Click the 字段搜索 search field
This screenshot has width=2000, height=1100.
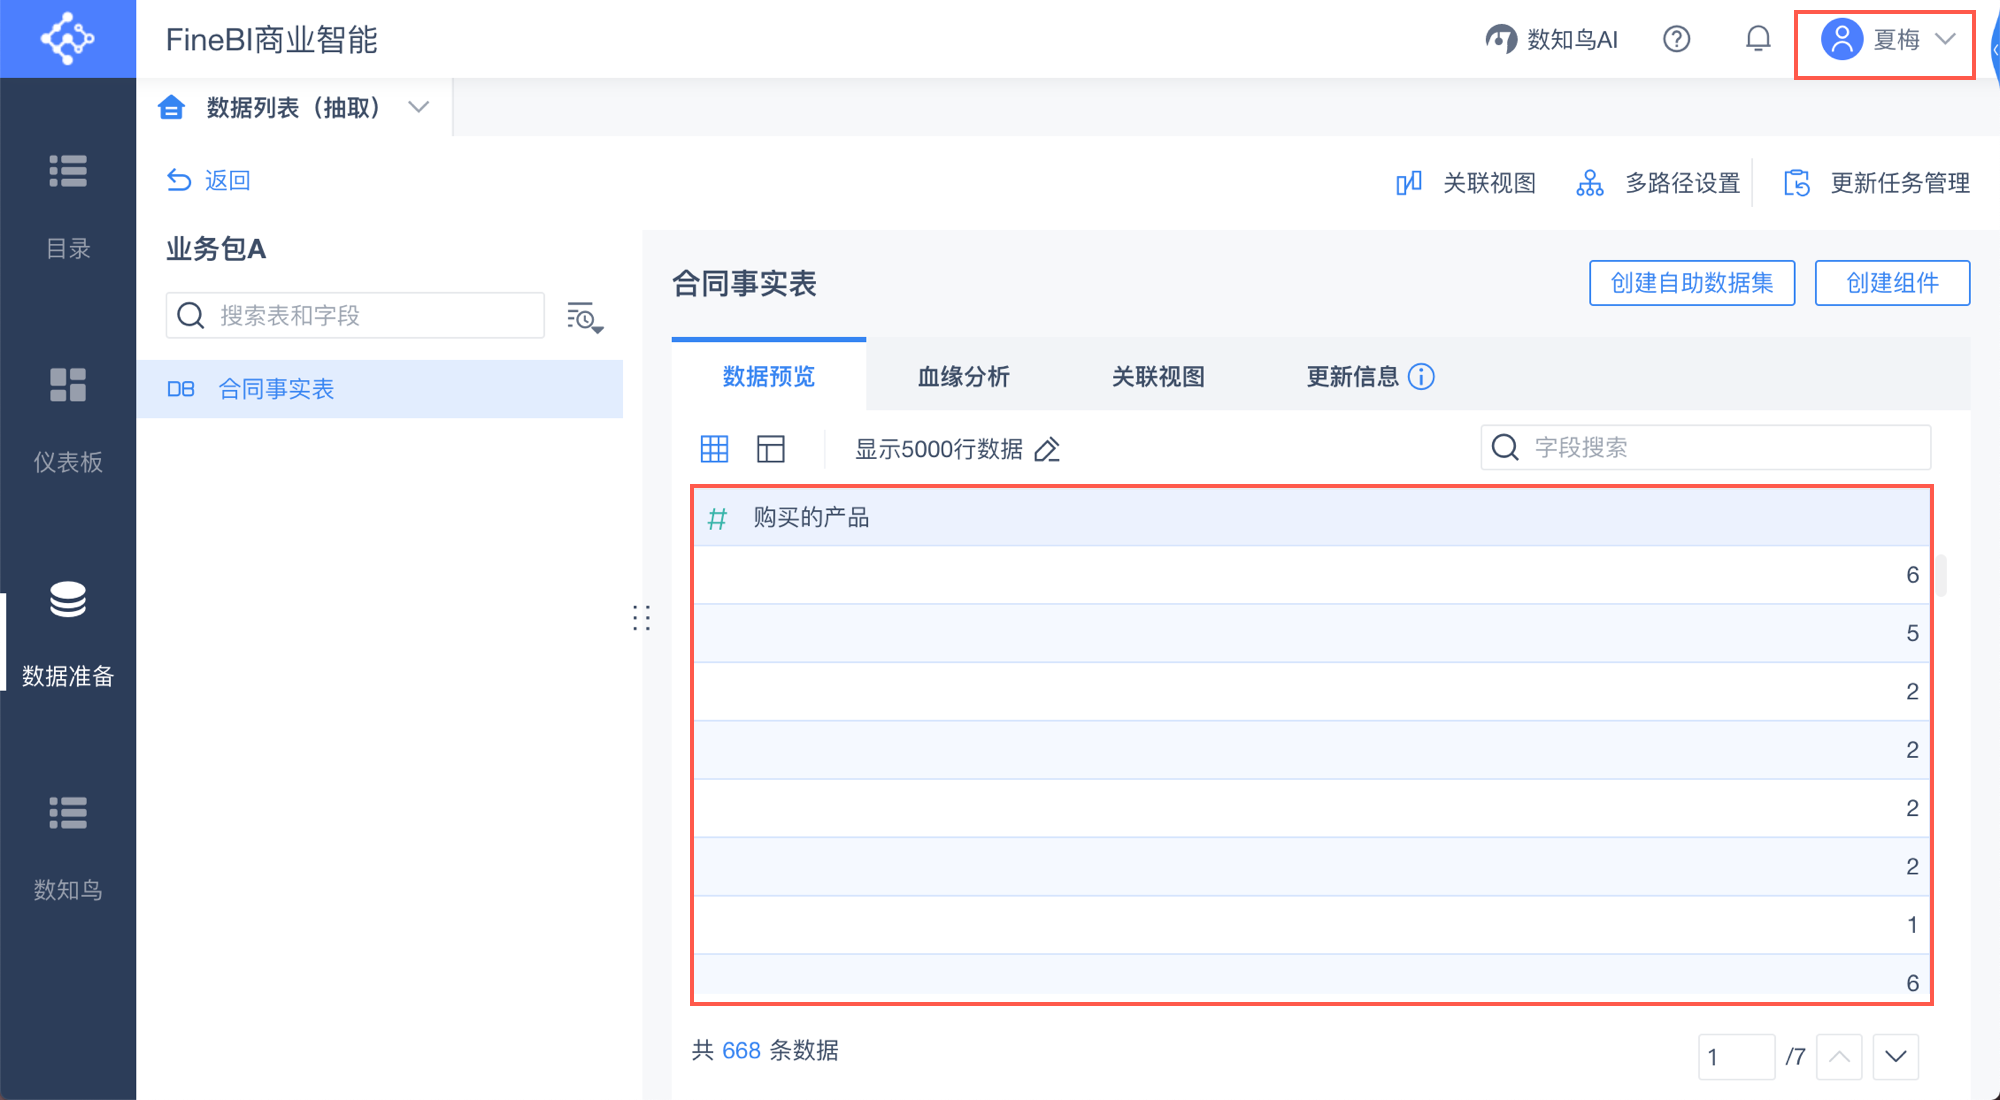coord(1720,447)
